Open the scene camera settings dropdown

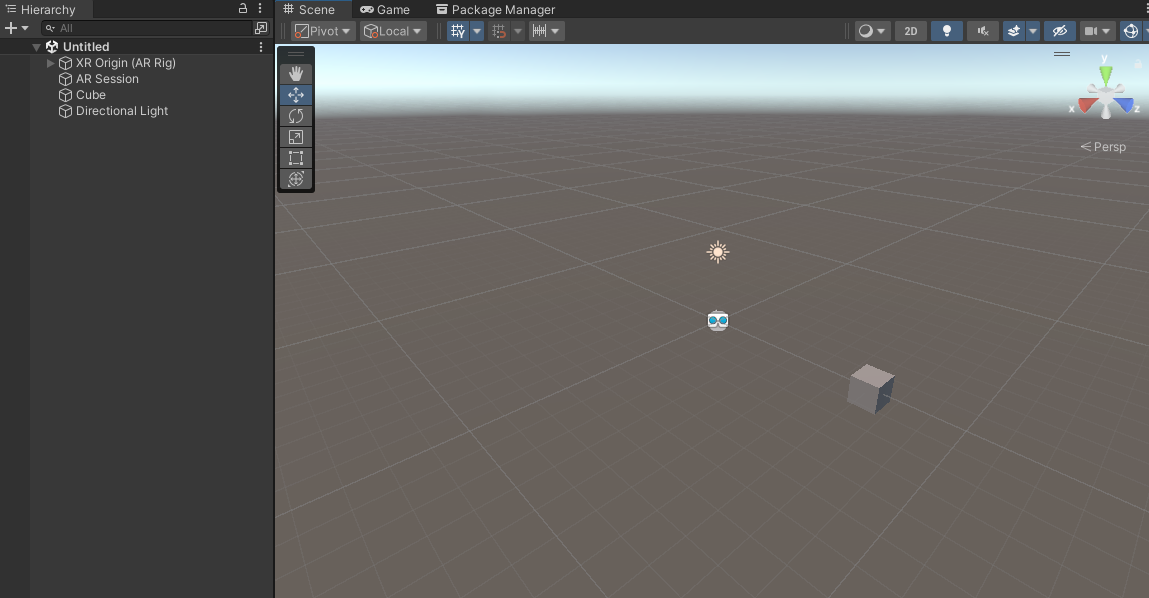[x=1098, y=31]
